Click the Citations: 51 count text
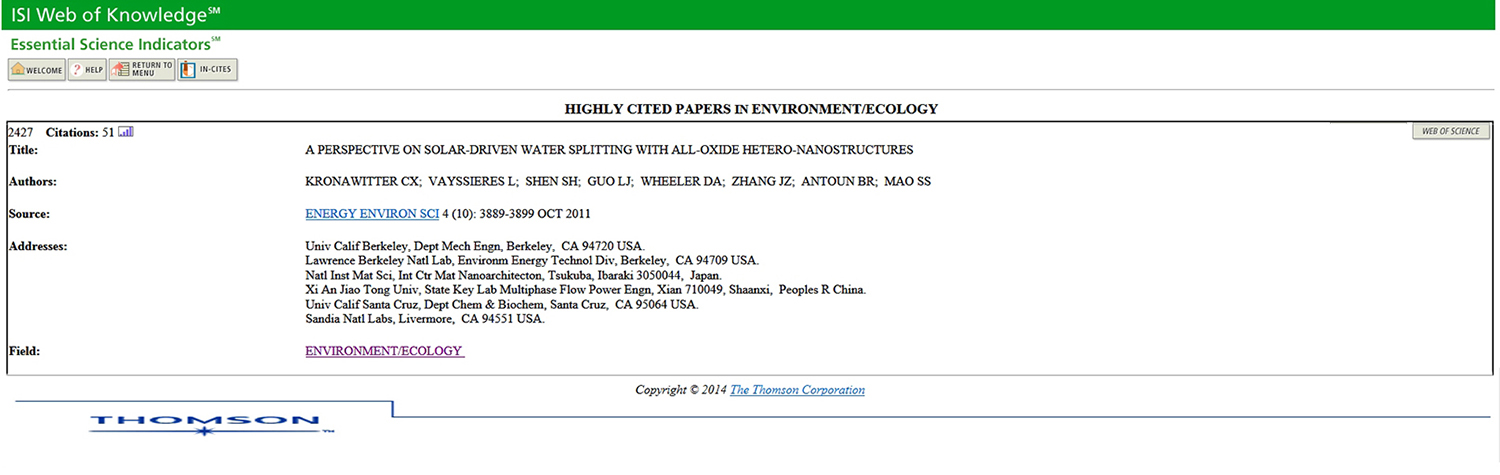Screen dimensions: 1500x475 (x=80, y=132)
